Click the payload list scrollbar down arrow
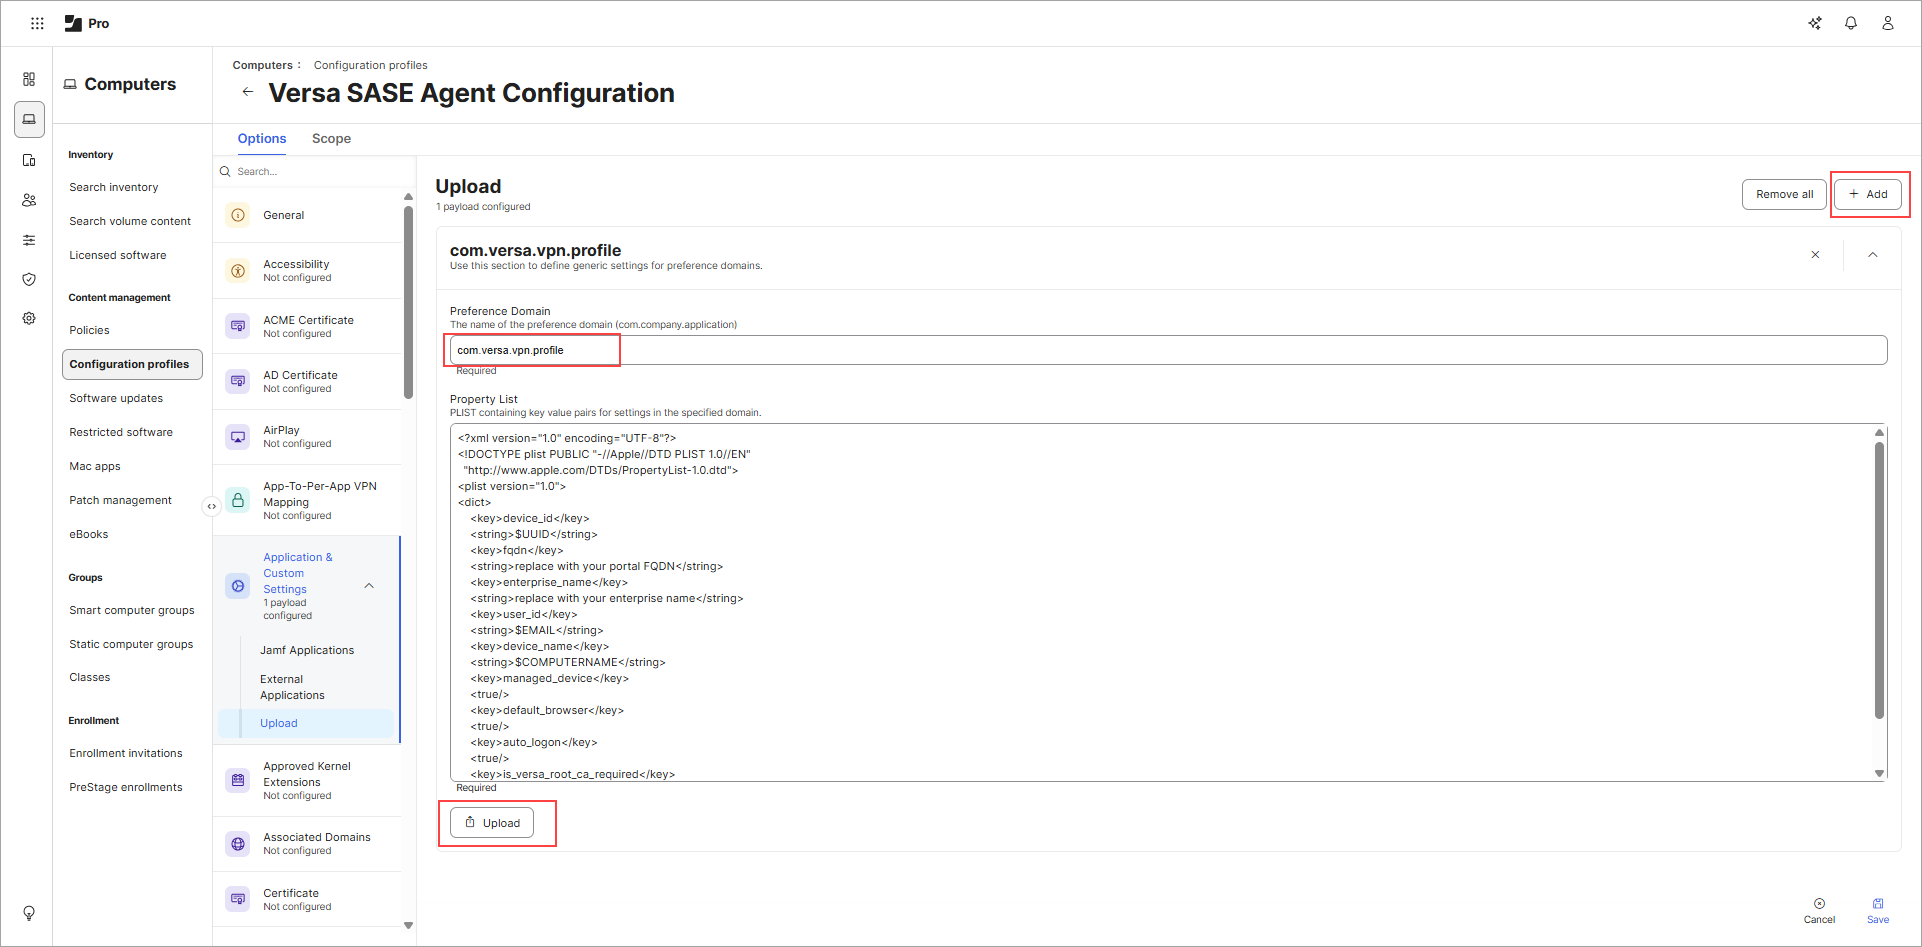Viewport: 1922px width, 947px height. coord(408,925)
